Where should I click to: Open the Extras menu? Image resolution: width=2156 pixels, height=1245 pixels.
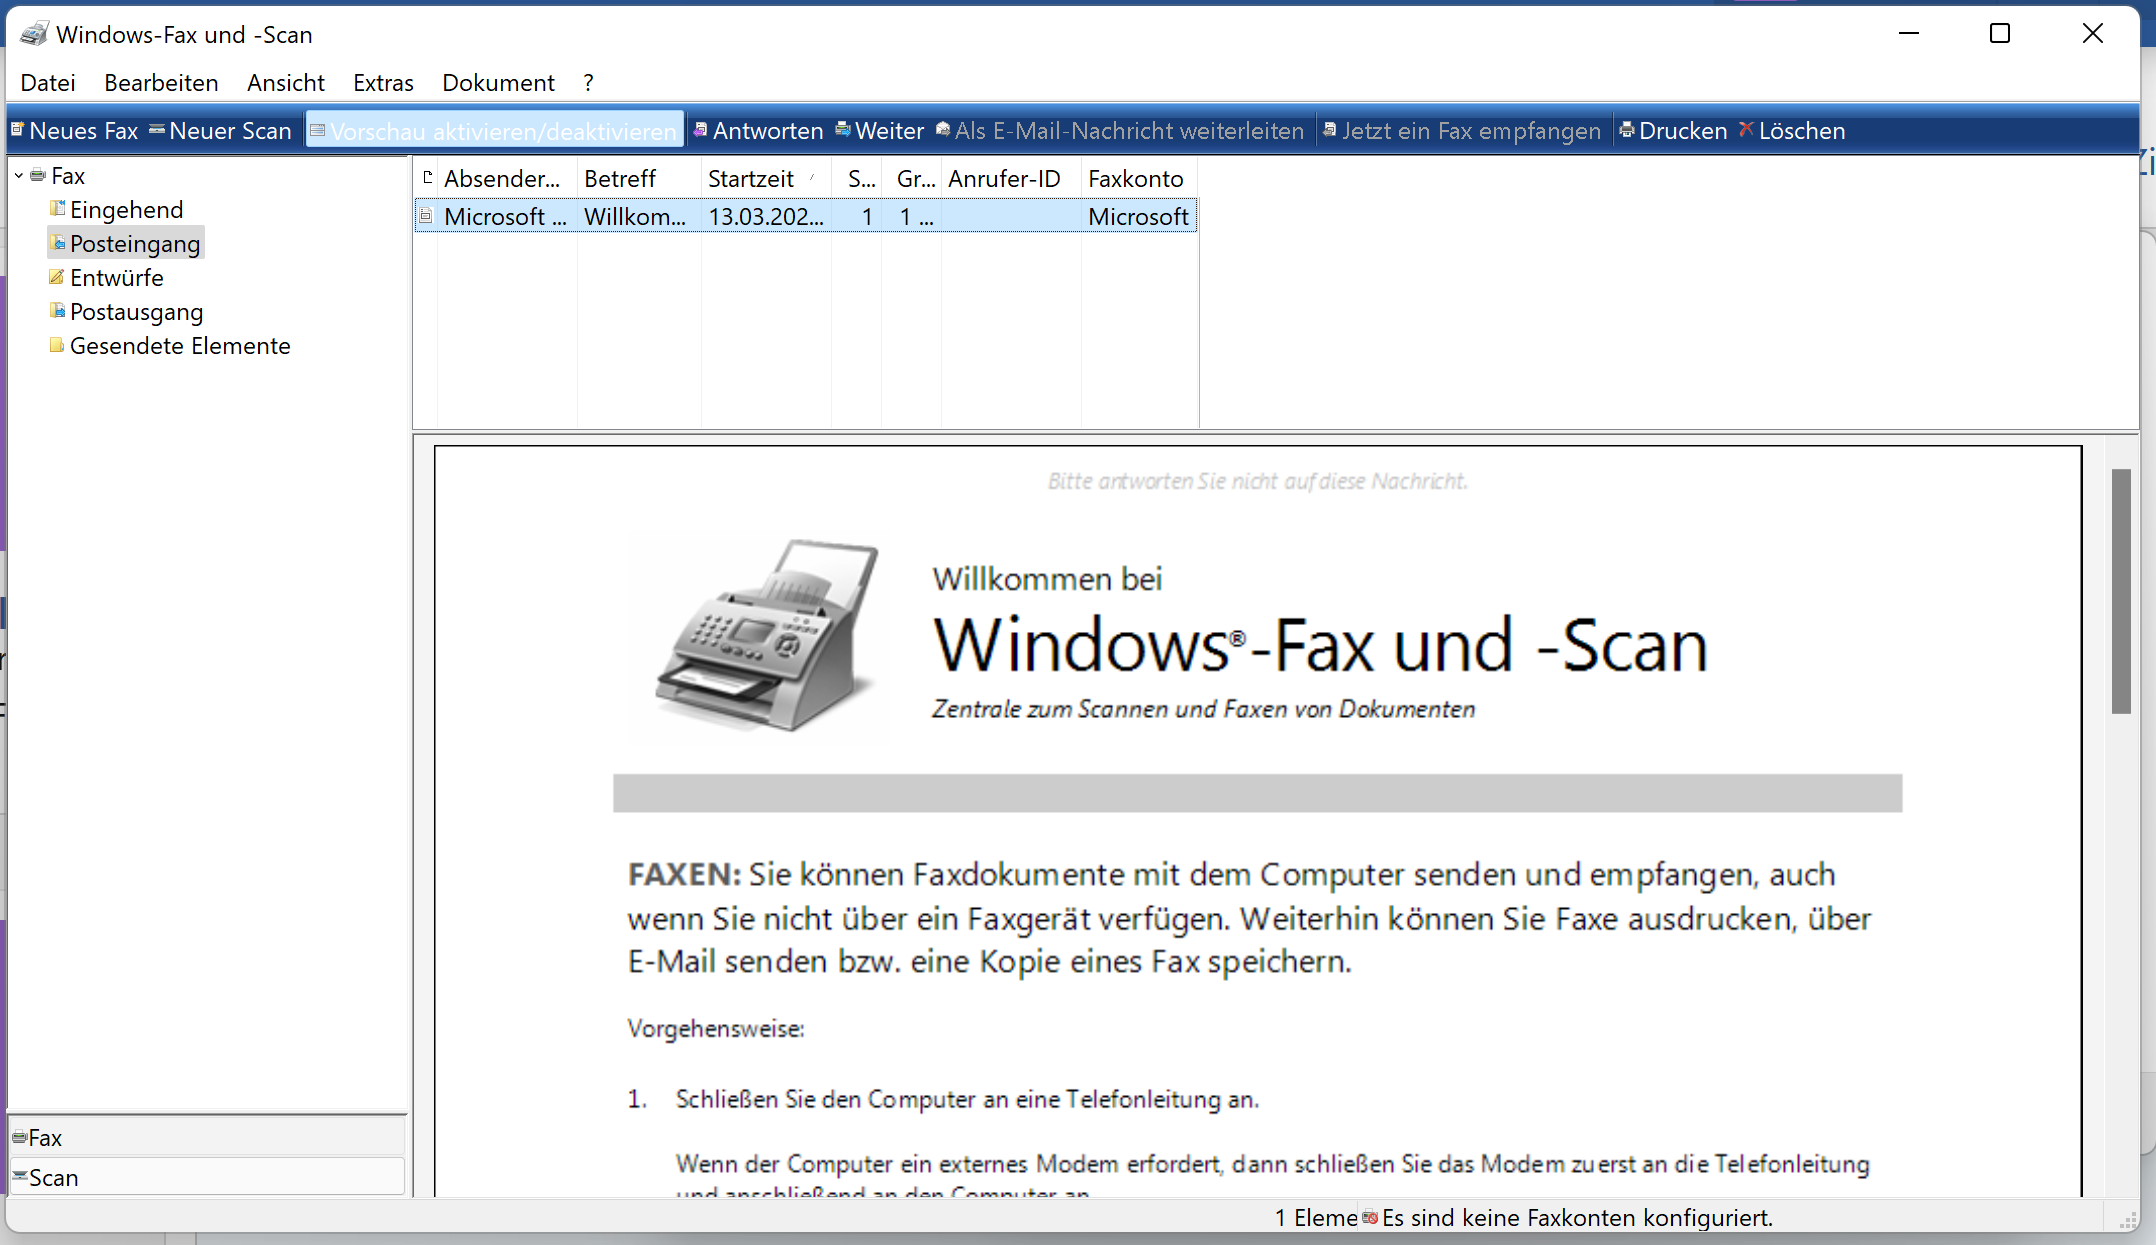tap(383, 83)
